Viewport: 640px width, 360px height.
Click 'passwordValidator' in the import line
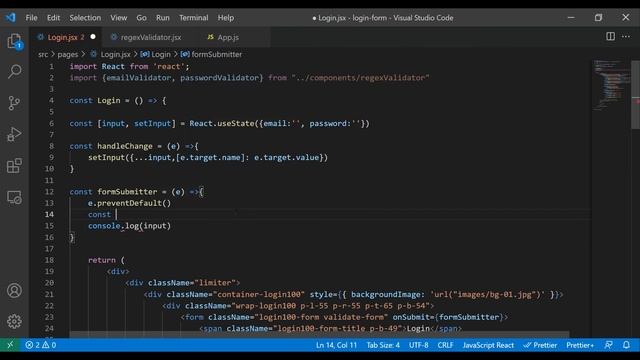click(x=219, y=78)
